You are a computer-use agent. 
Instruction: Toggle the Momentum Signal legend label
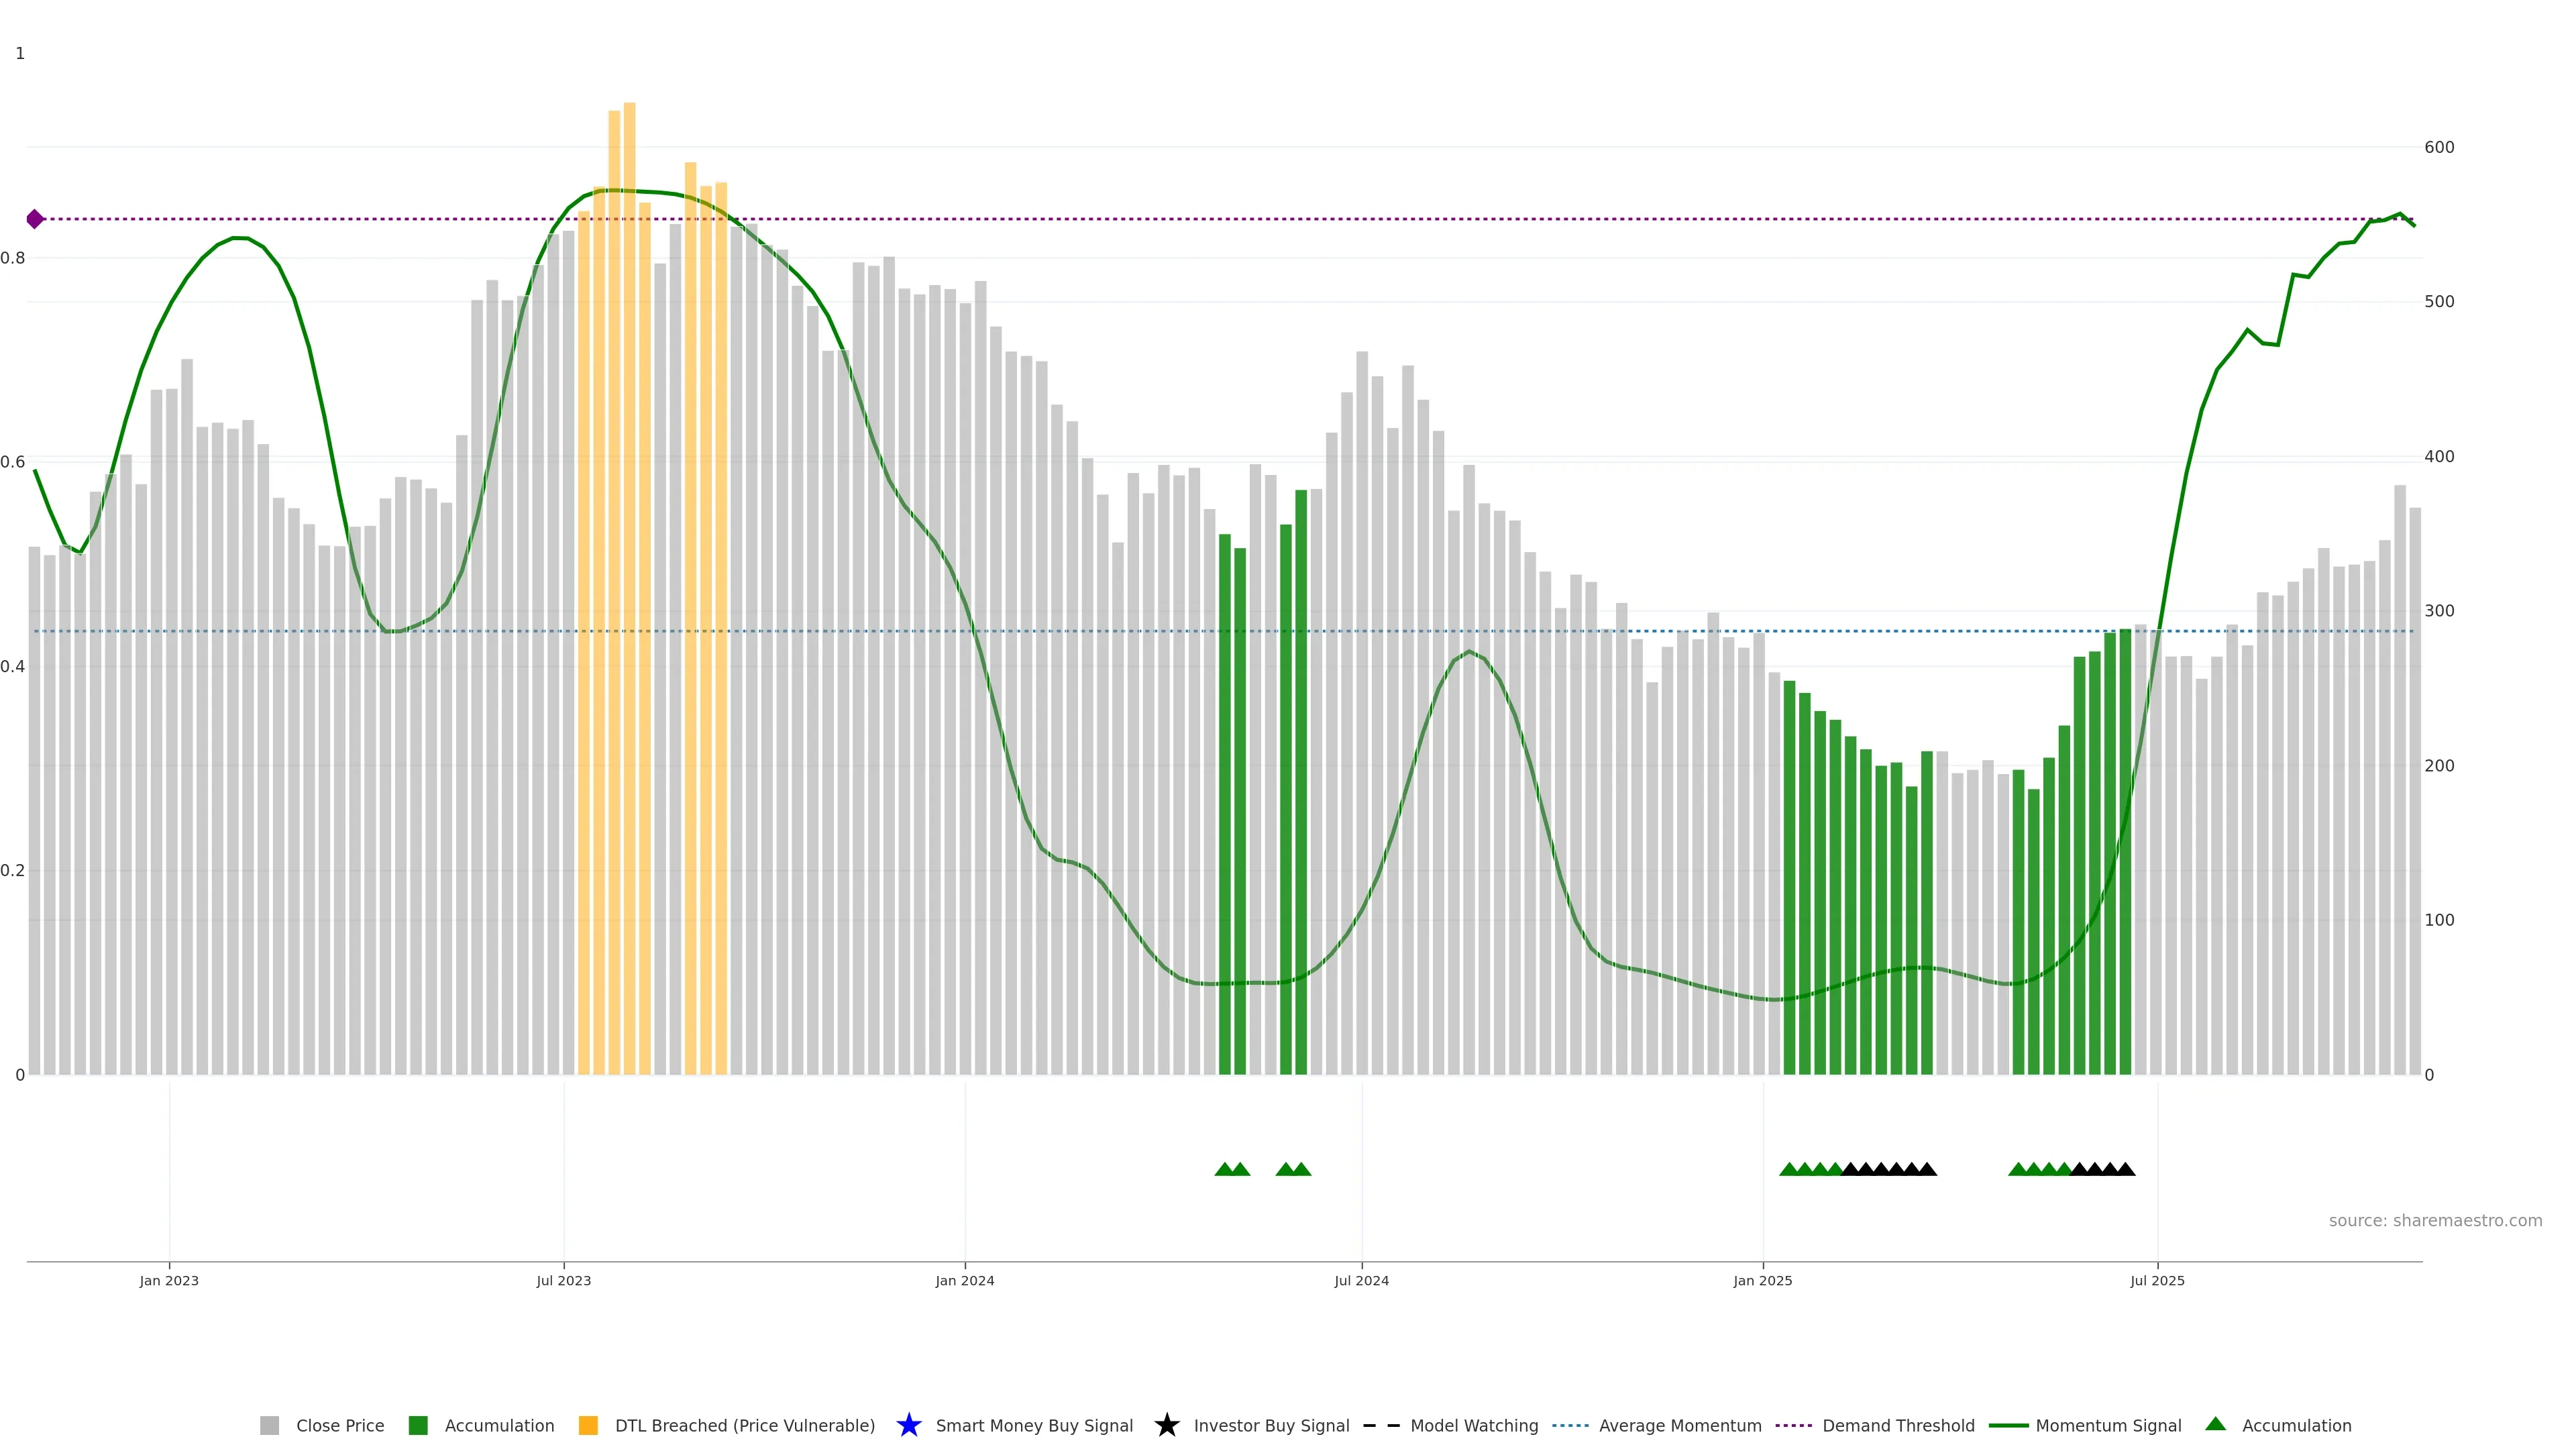[2108, 1425]
